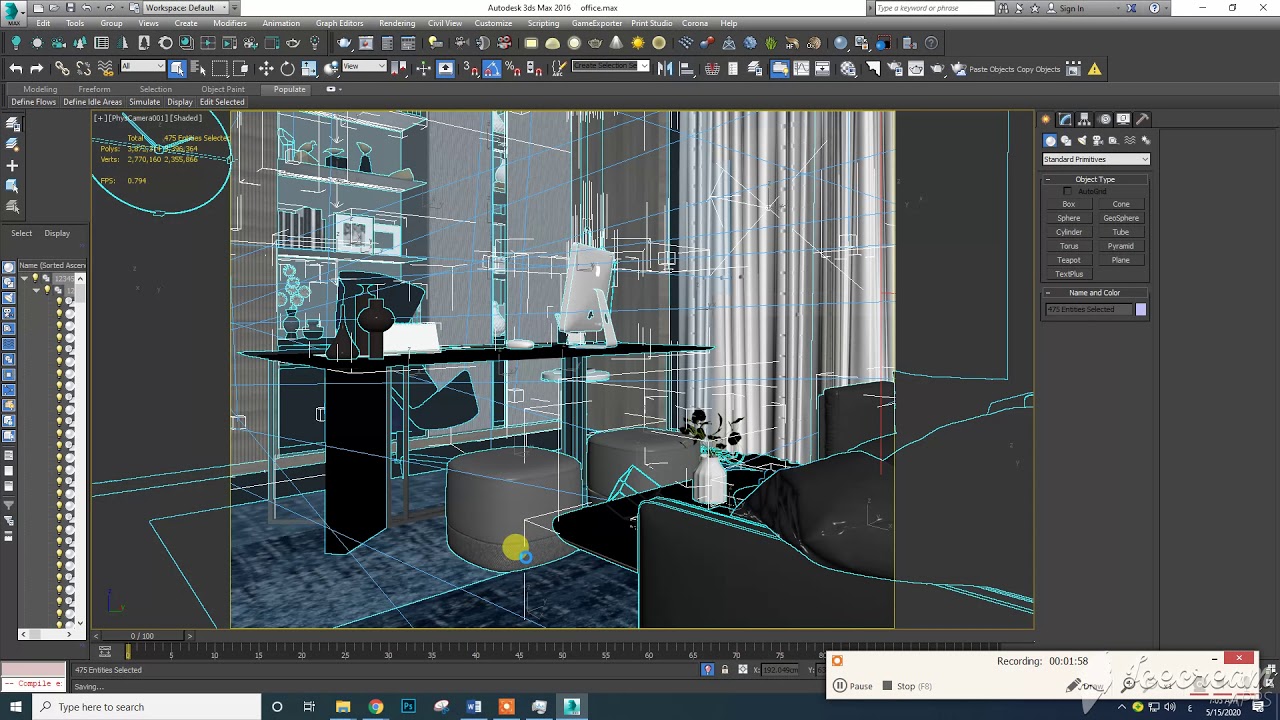Click the Teapot primitive button
Image resolution: width=1280 pixels, height=720 pixels.
(x=1069, y=260)
